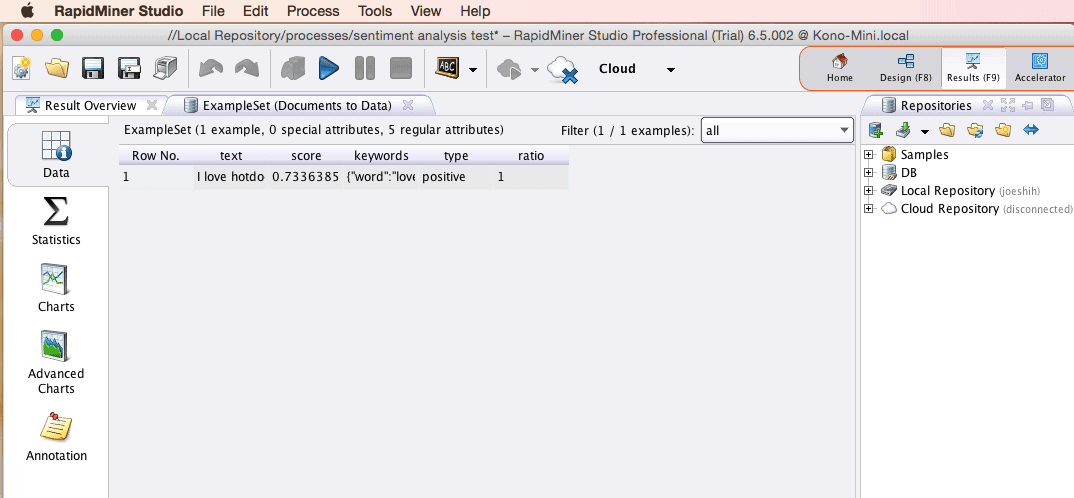1074x498 pixels.
Task: Undo the last action
Action: [211, 69]
